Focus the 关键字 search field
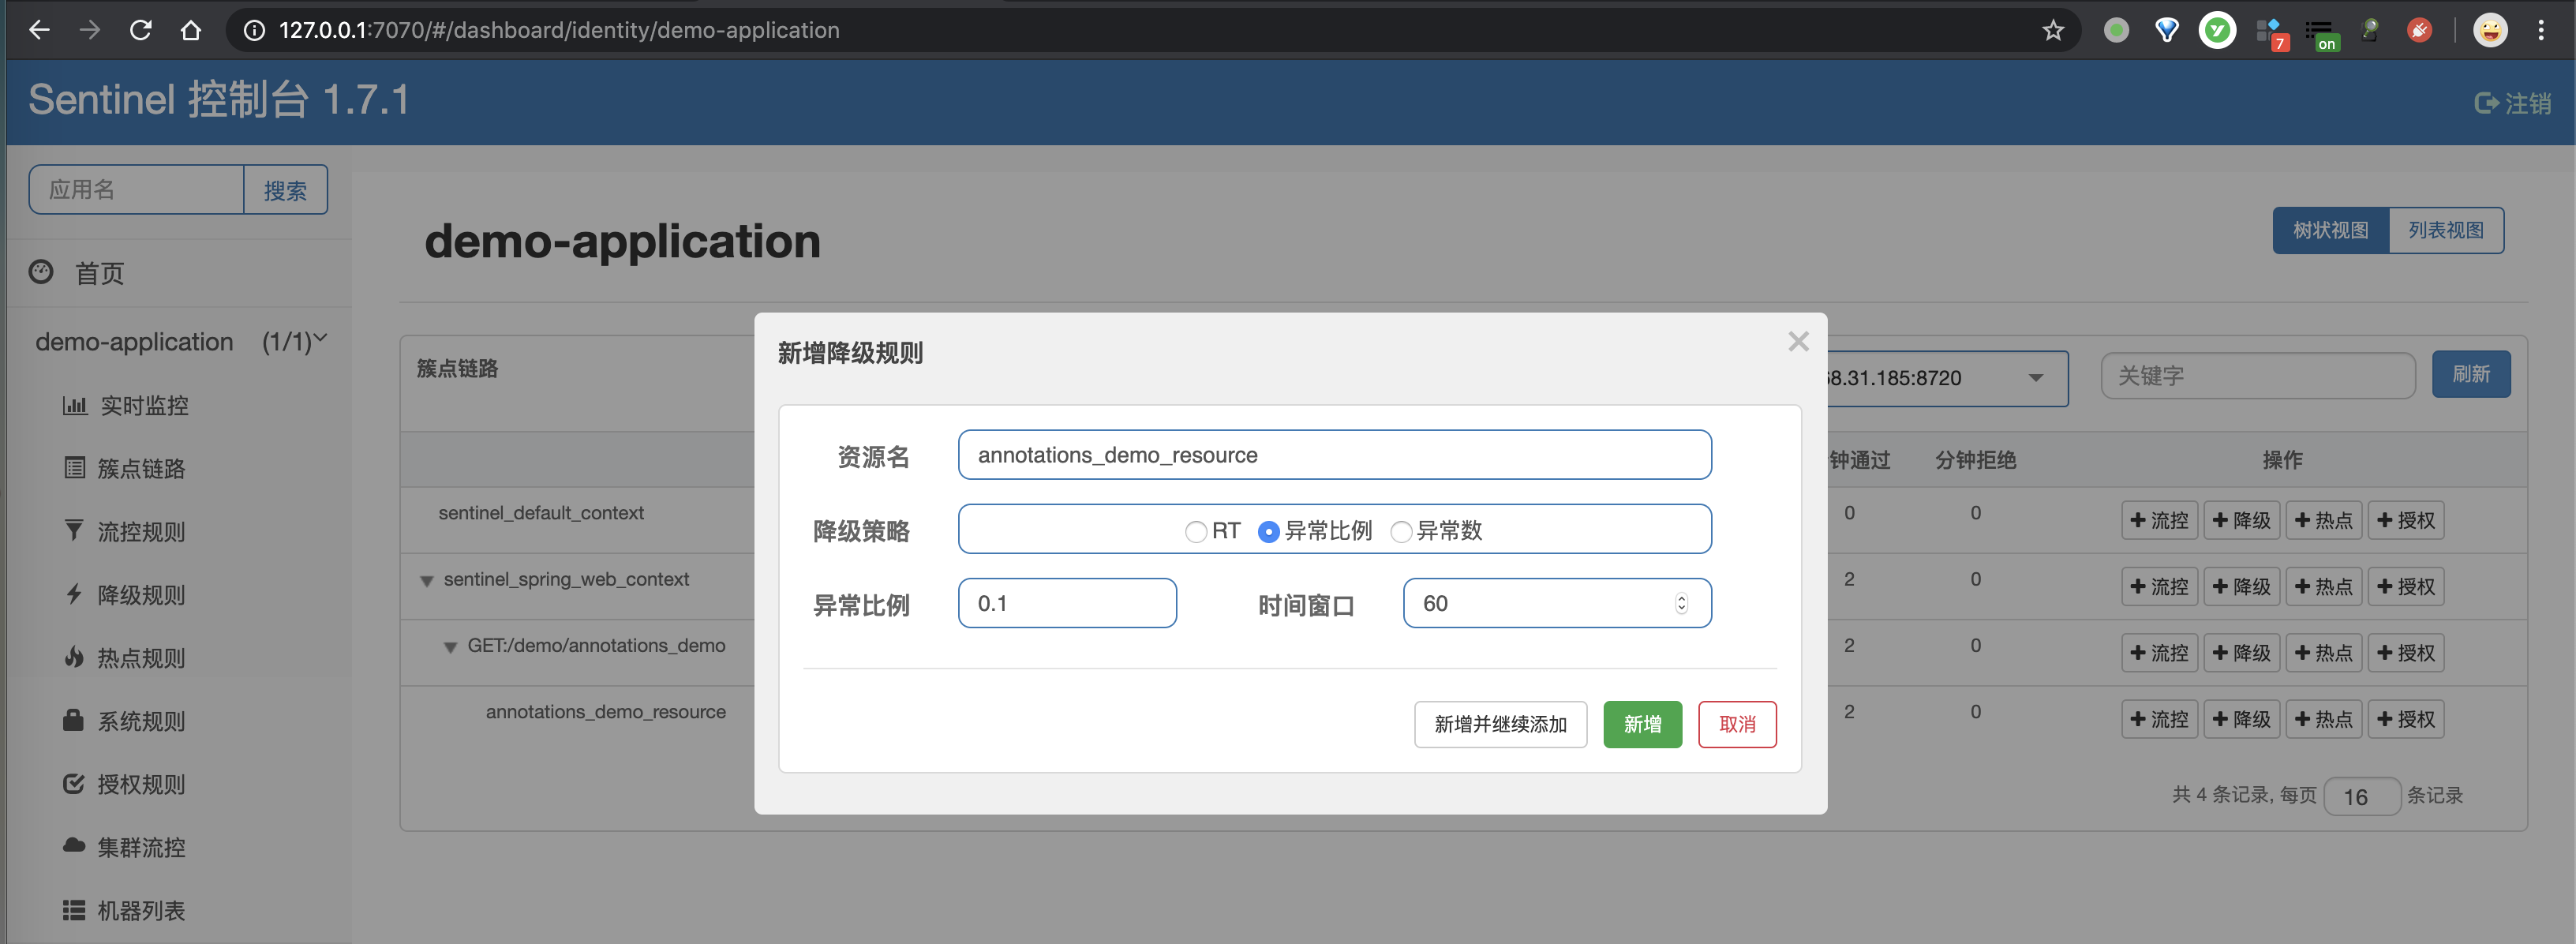This screenshot has height=944, width=2576. tap(2257, 375)
